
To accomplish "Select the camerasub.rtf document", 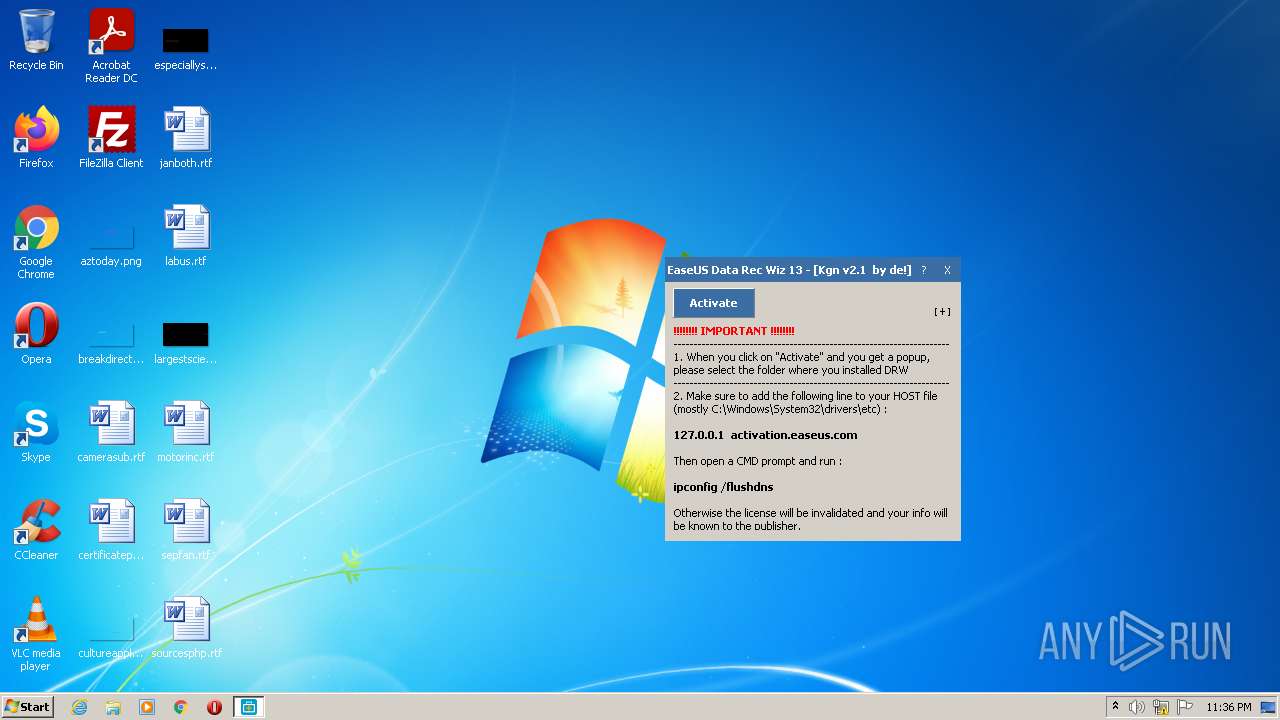I will pyautogui.click(x=111, y=431).
